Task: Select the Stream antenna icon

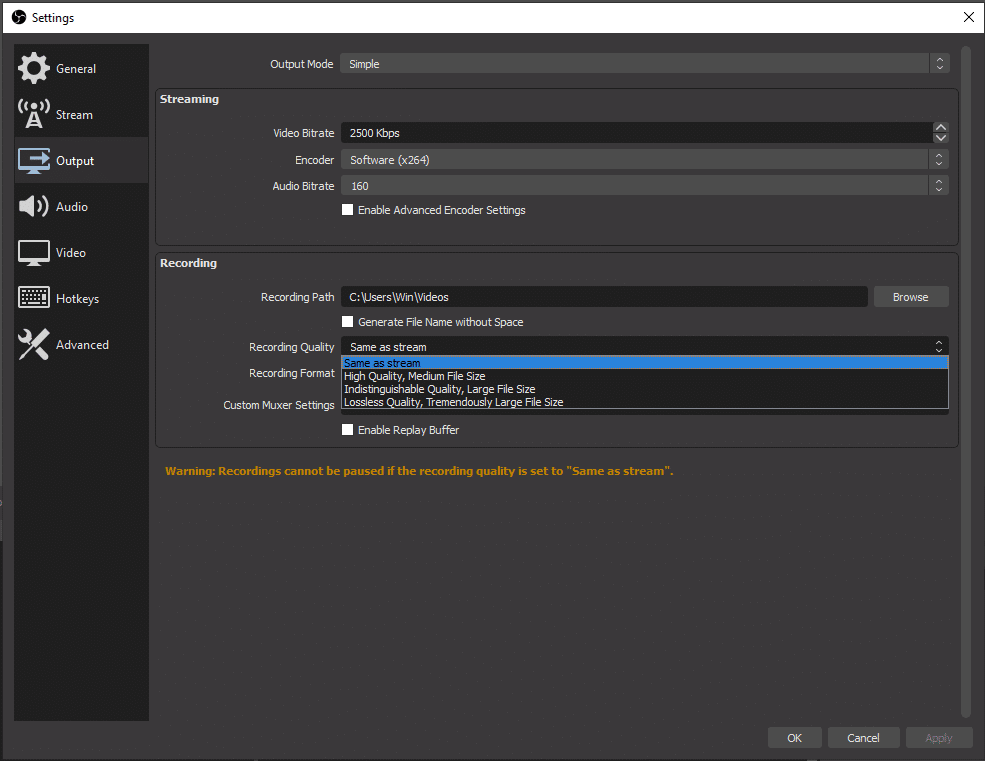Action: point(34,114)
